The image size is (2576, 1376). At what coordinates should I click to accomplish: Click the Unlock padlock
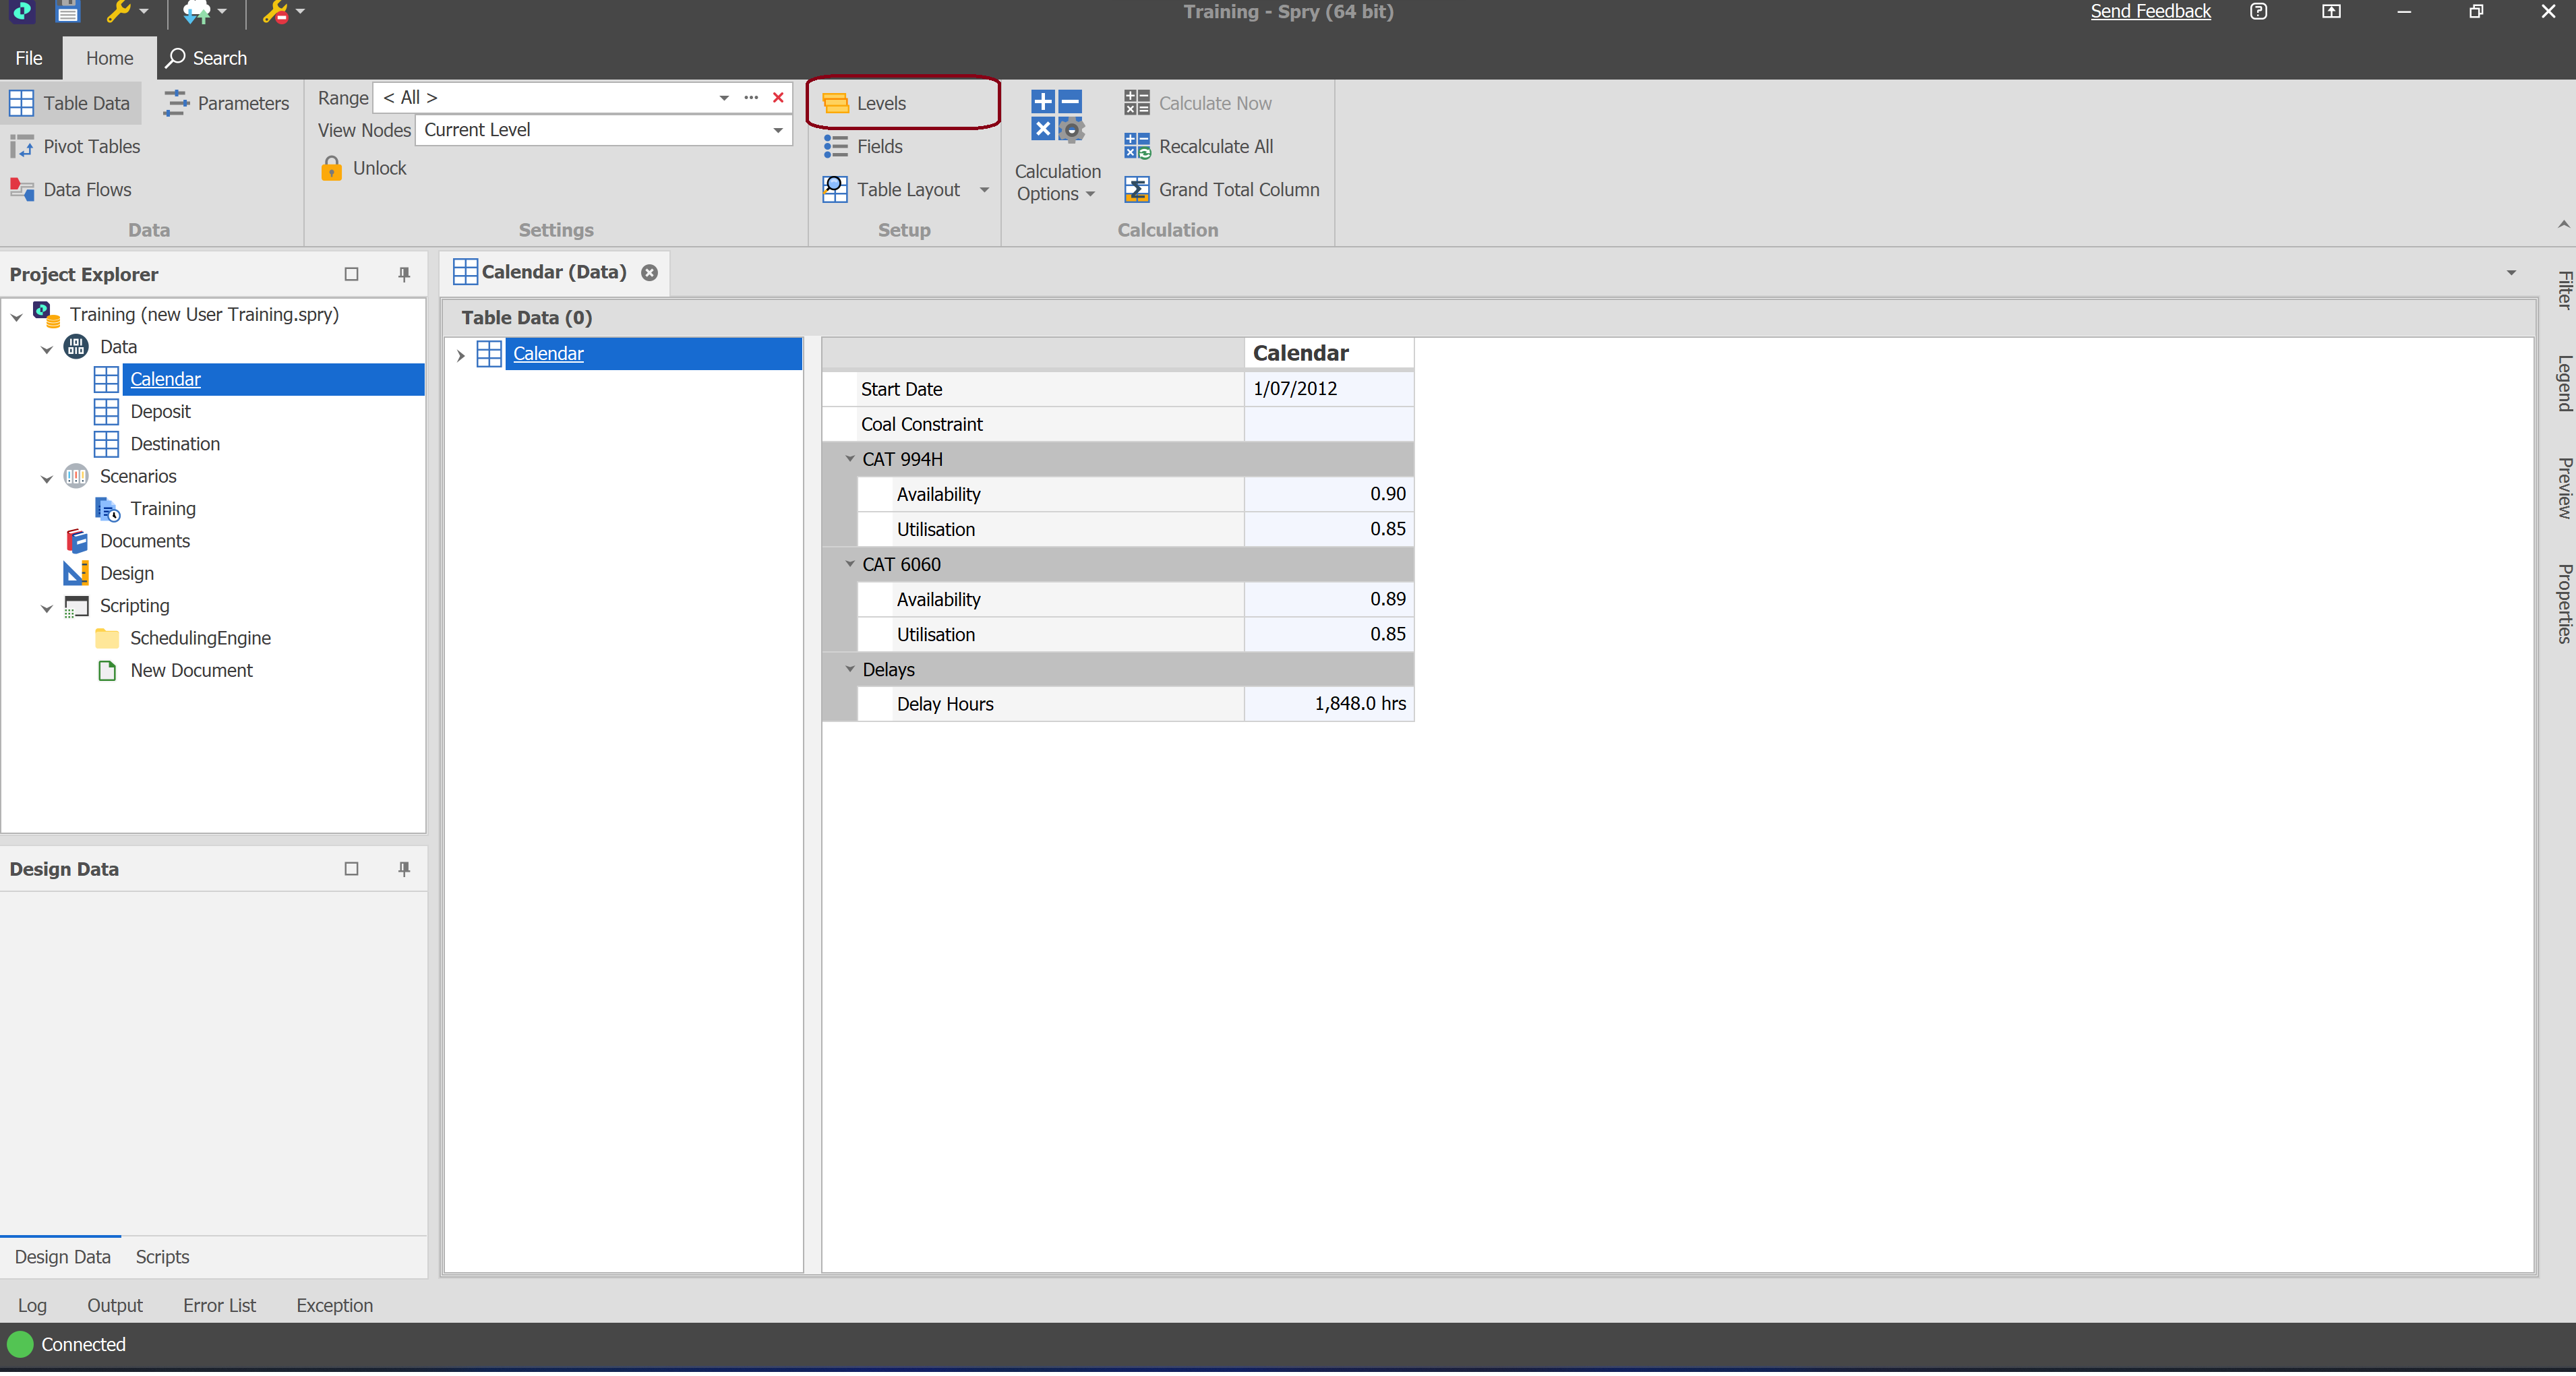coord(331,168)
